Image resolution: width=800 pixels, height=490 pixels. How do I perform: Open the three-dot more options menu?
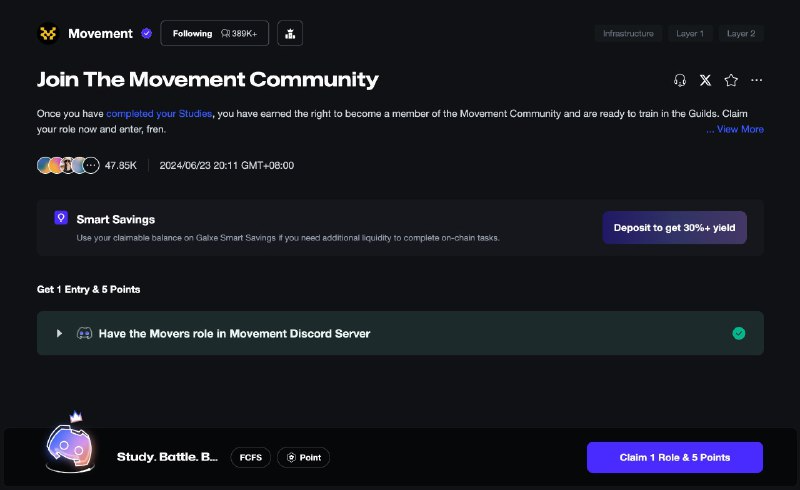coord(756,80)
